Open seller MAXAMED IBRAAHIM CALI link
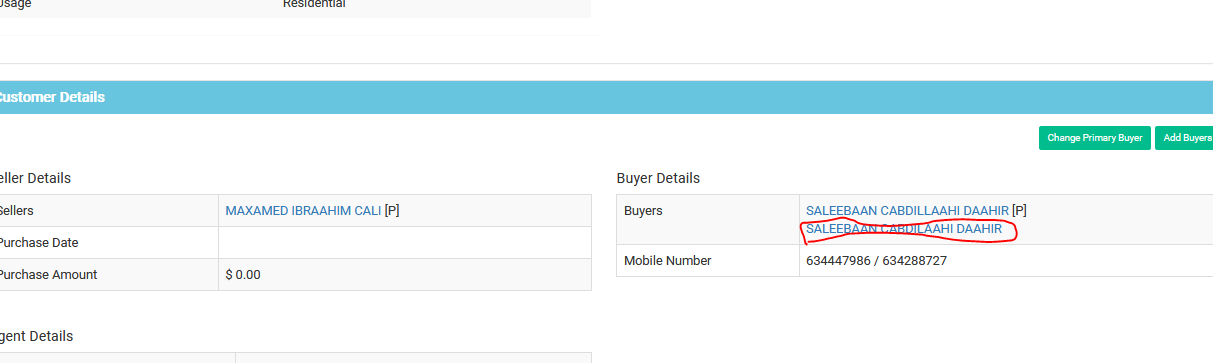The height and width of the screenshot is (363, 1213). 303,211
